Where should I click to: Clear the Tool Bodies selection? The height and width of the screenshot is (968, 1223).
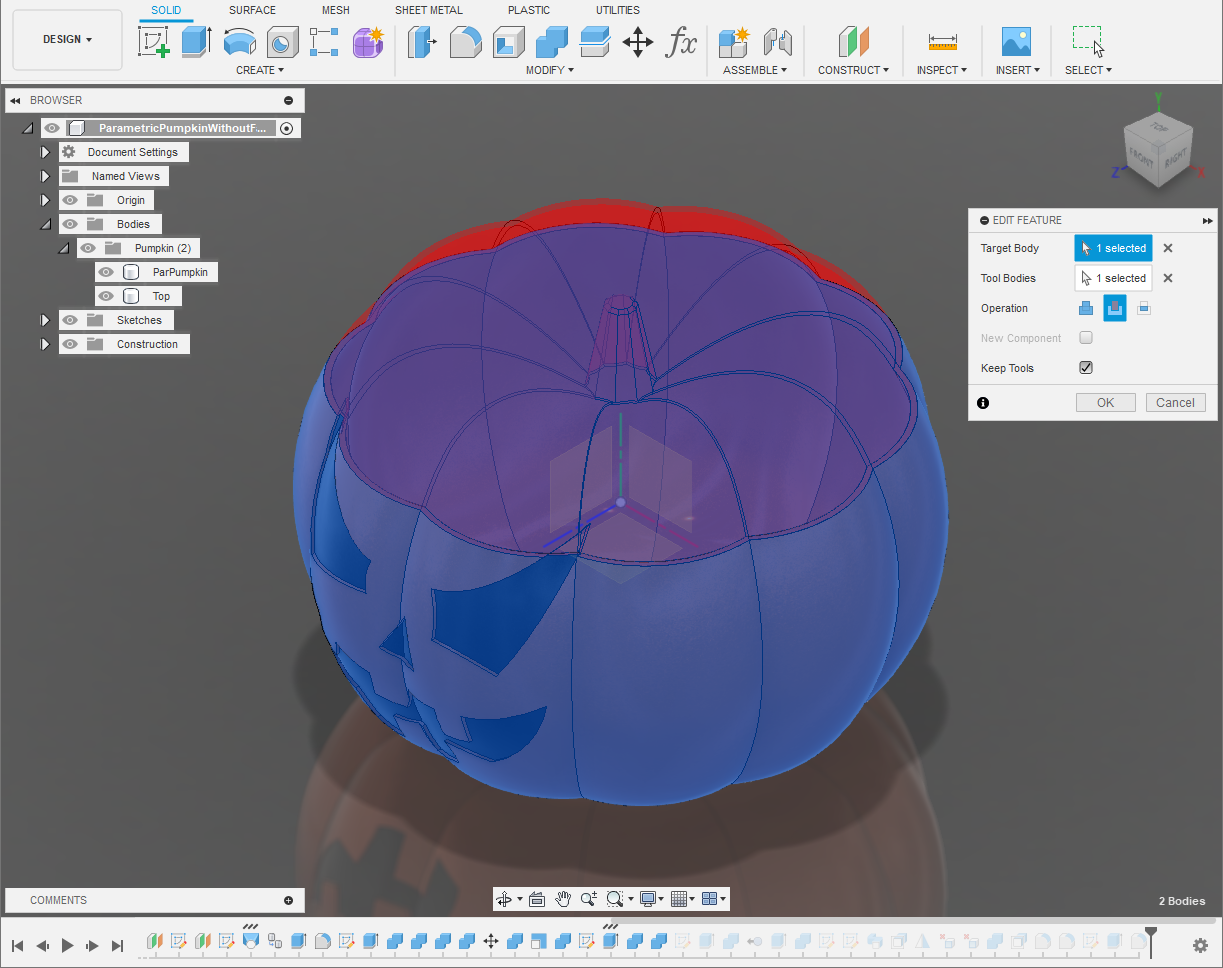point(1168,278)
